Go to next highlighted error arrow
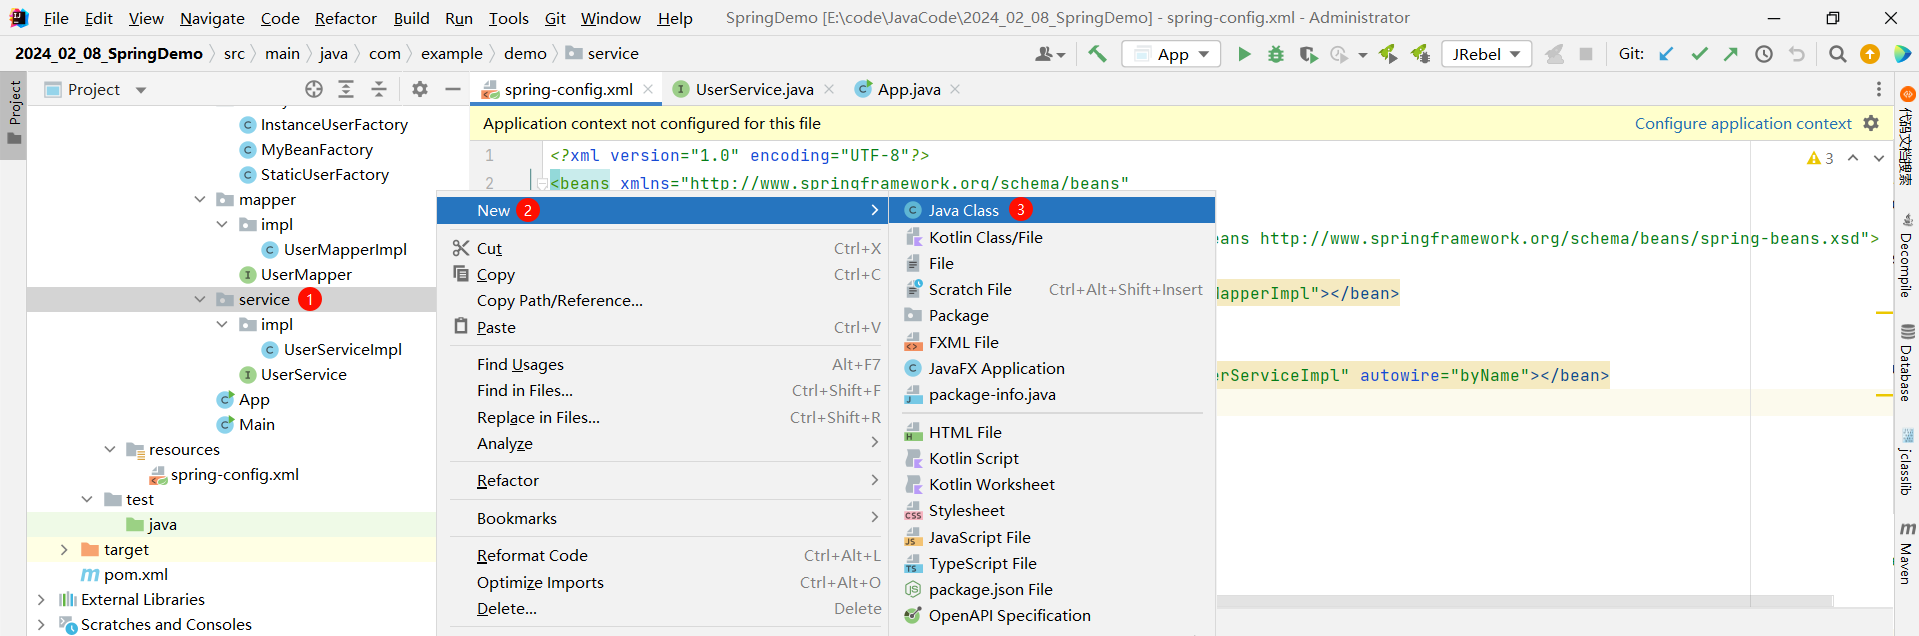The width and height of the screenshot is (1919, 636). click(1879, 158)
